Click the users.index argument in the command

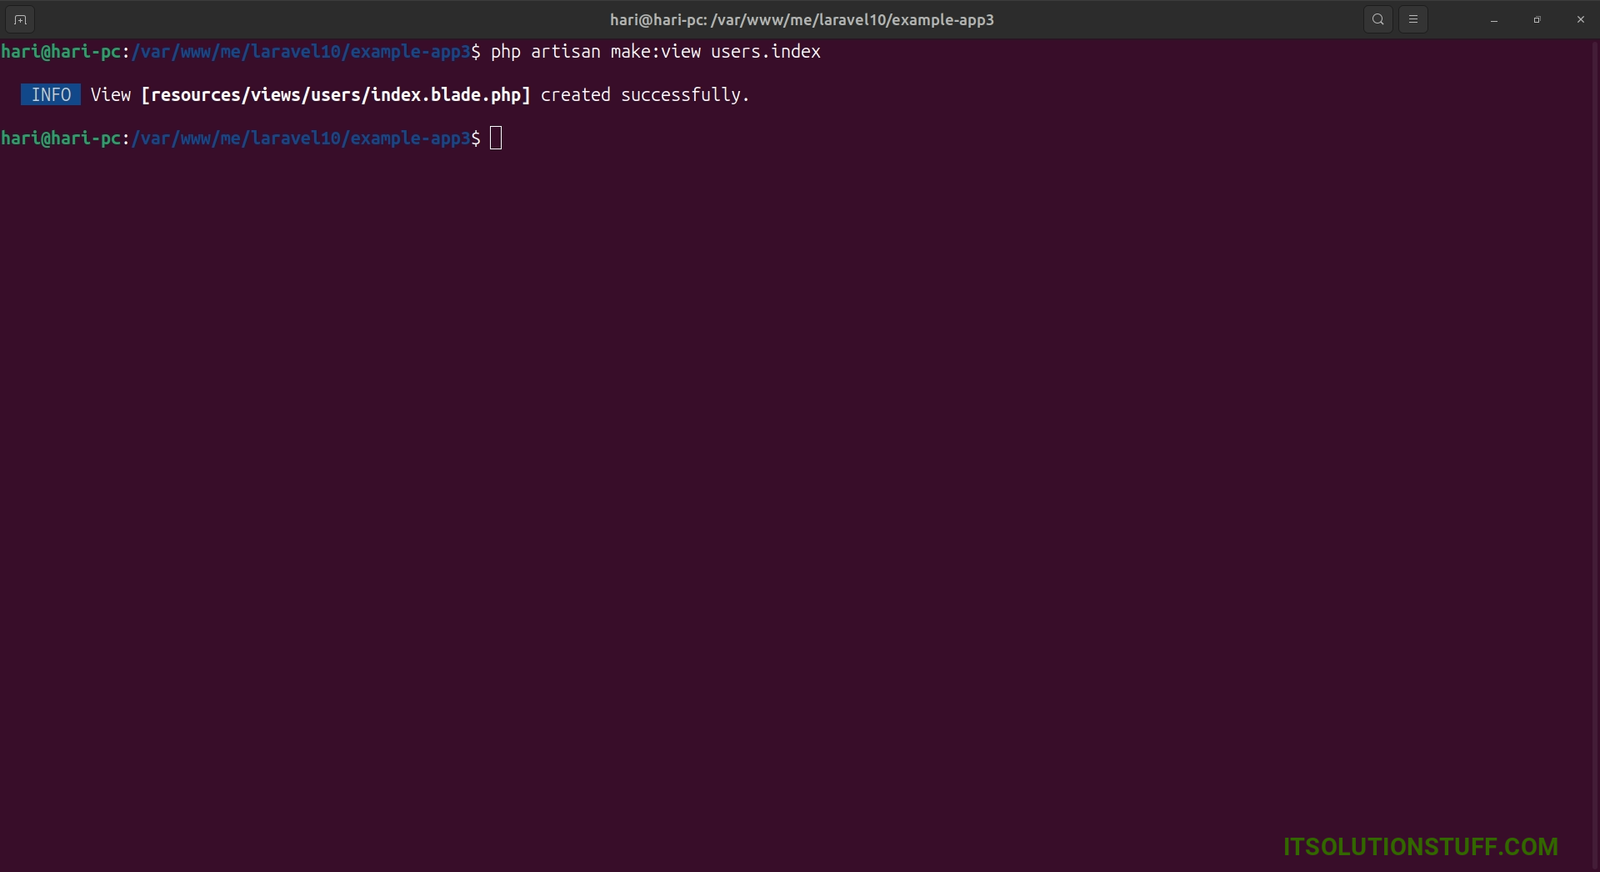(765, 52)
